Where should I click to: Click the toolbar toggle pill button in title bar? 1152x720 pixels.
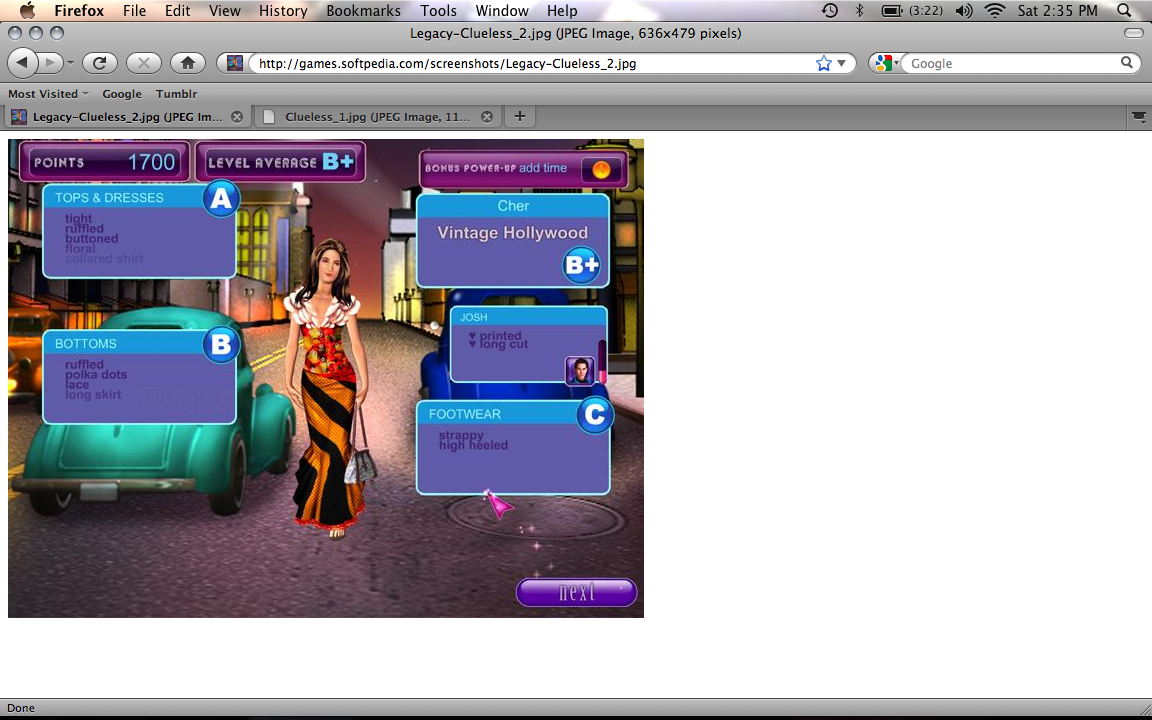pyautogui.click(x=1134, y=33)
